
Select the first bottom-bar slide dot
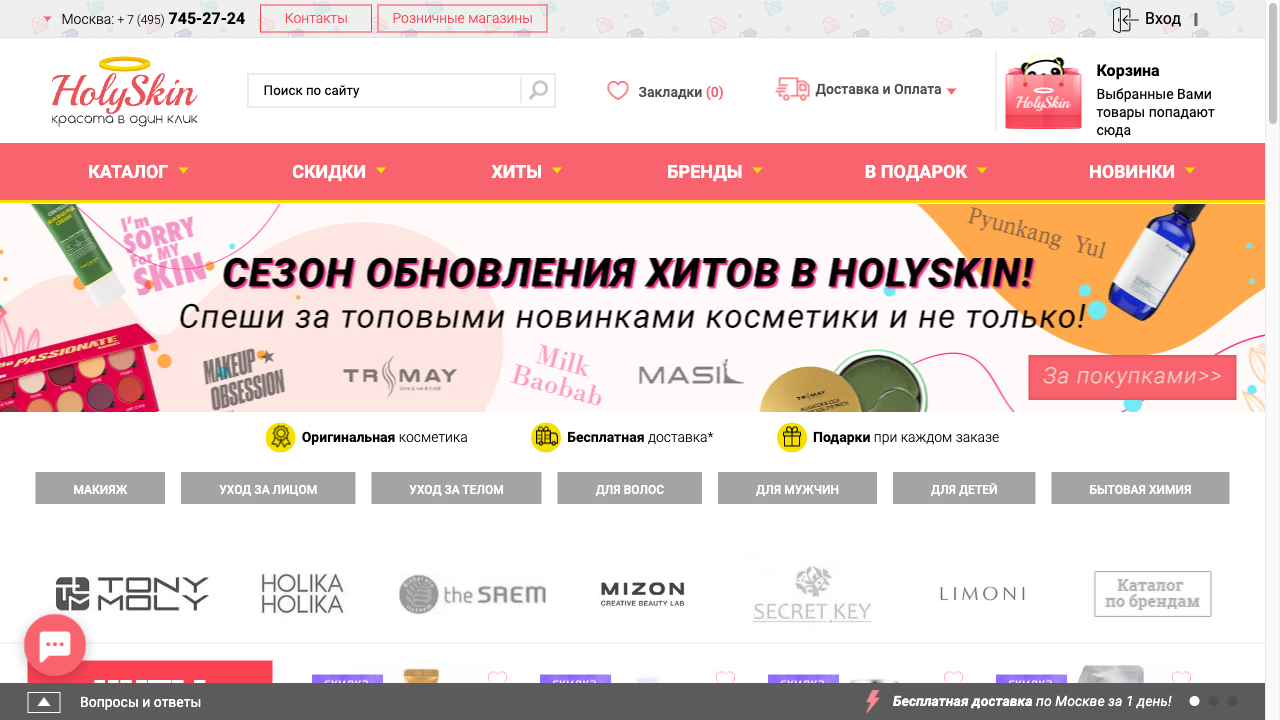(1194, 701)
